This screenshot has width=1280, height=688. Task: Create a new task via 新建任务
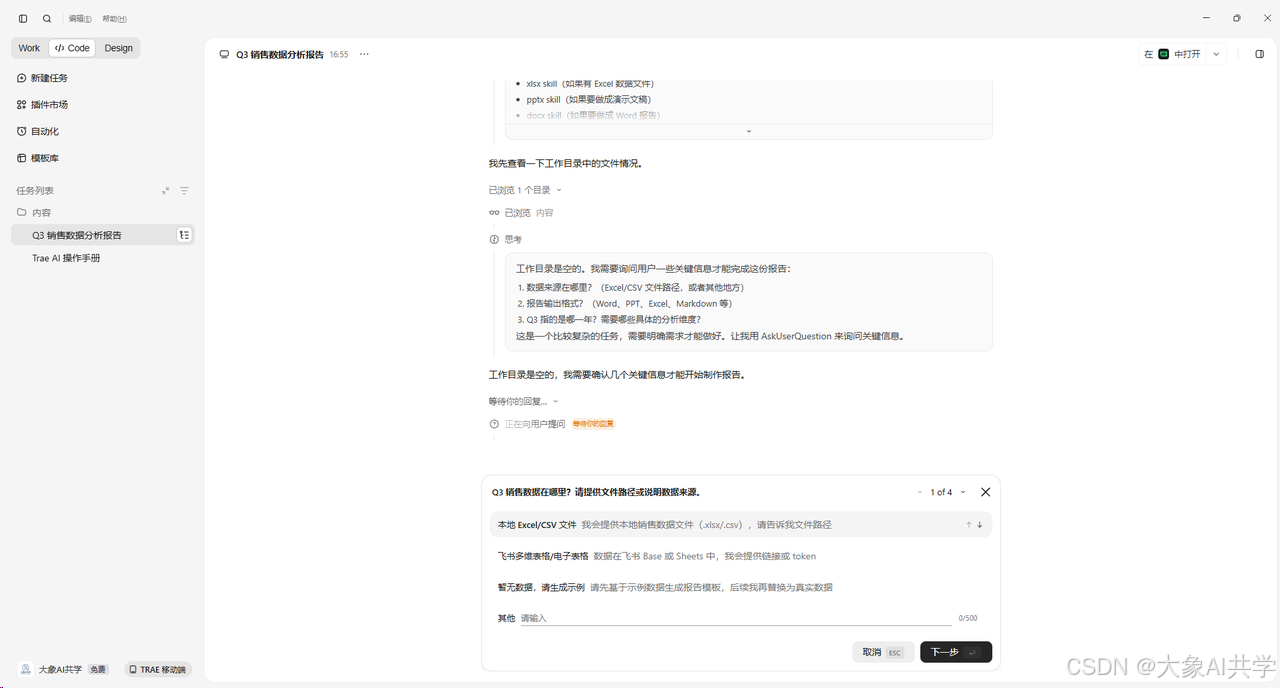point(42,78)
